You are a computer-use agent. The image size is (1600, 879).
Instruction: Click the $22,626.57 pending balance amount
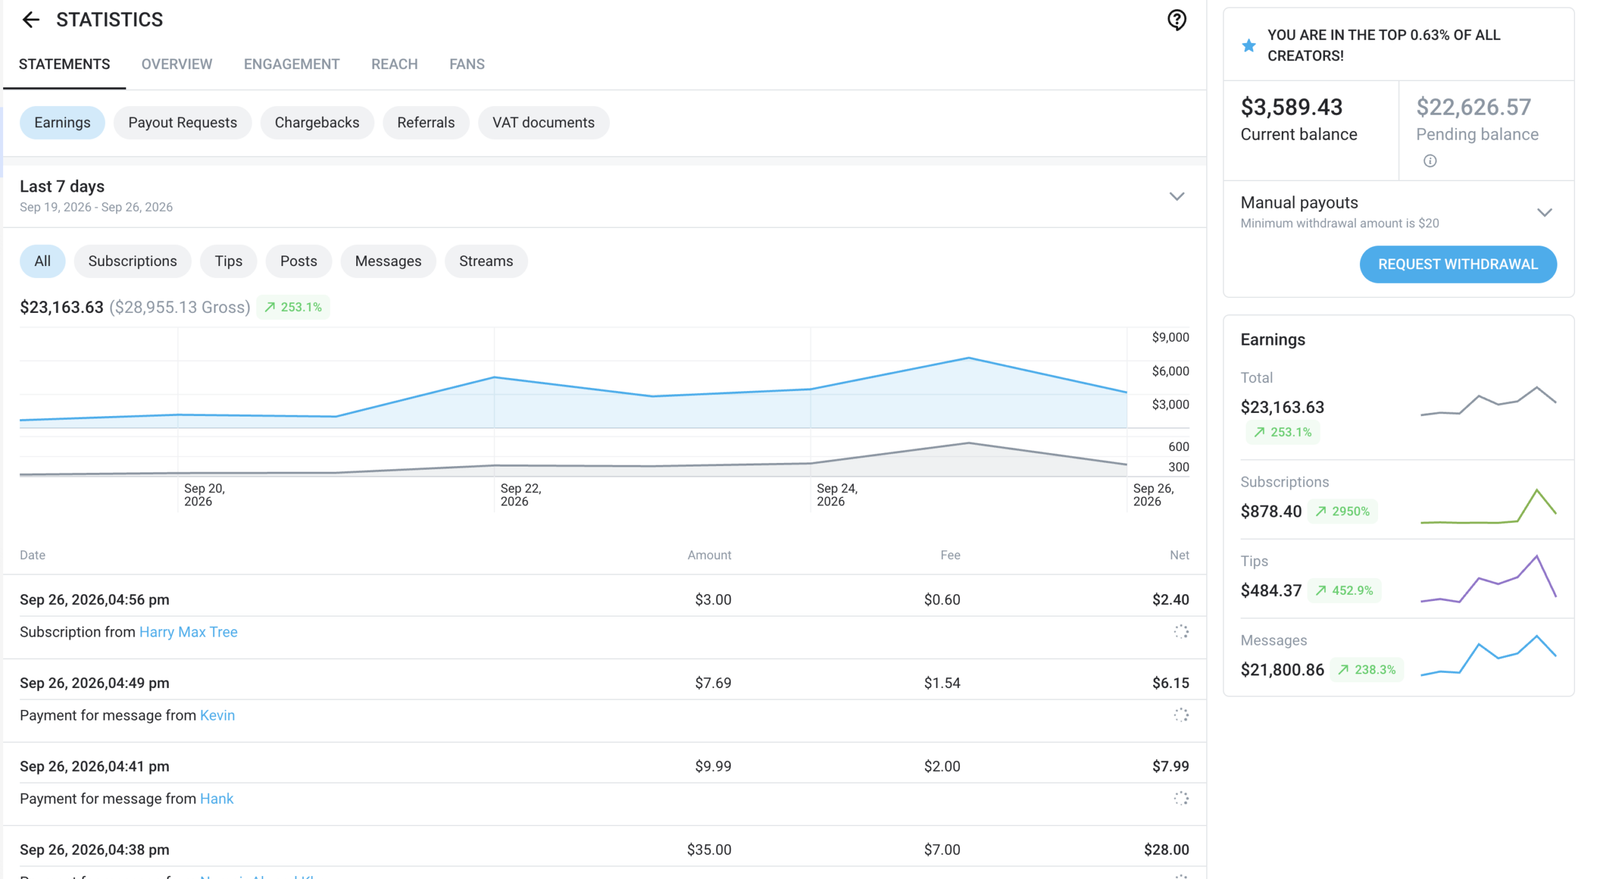1474,107
